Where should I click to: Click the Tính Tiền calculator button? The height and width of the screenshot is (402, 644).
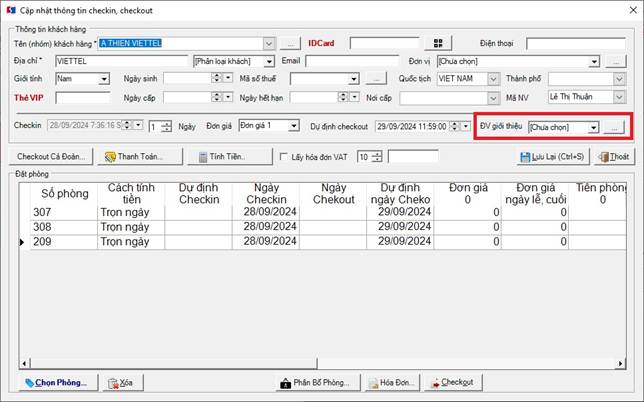coord(230,156)
